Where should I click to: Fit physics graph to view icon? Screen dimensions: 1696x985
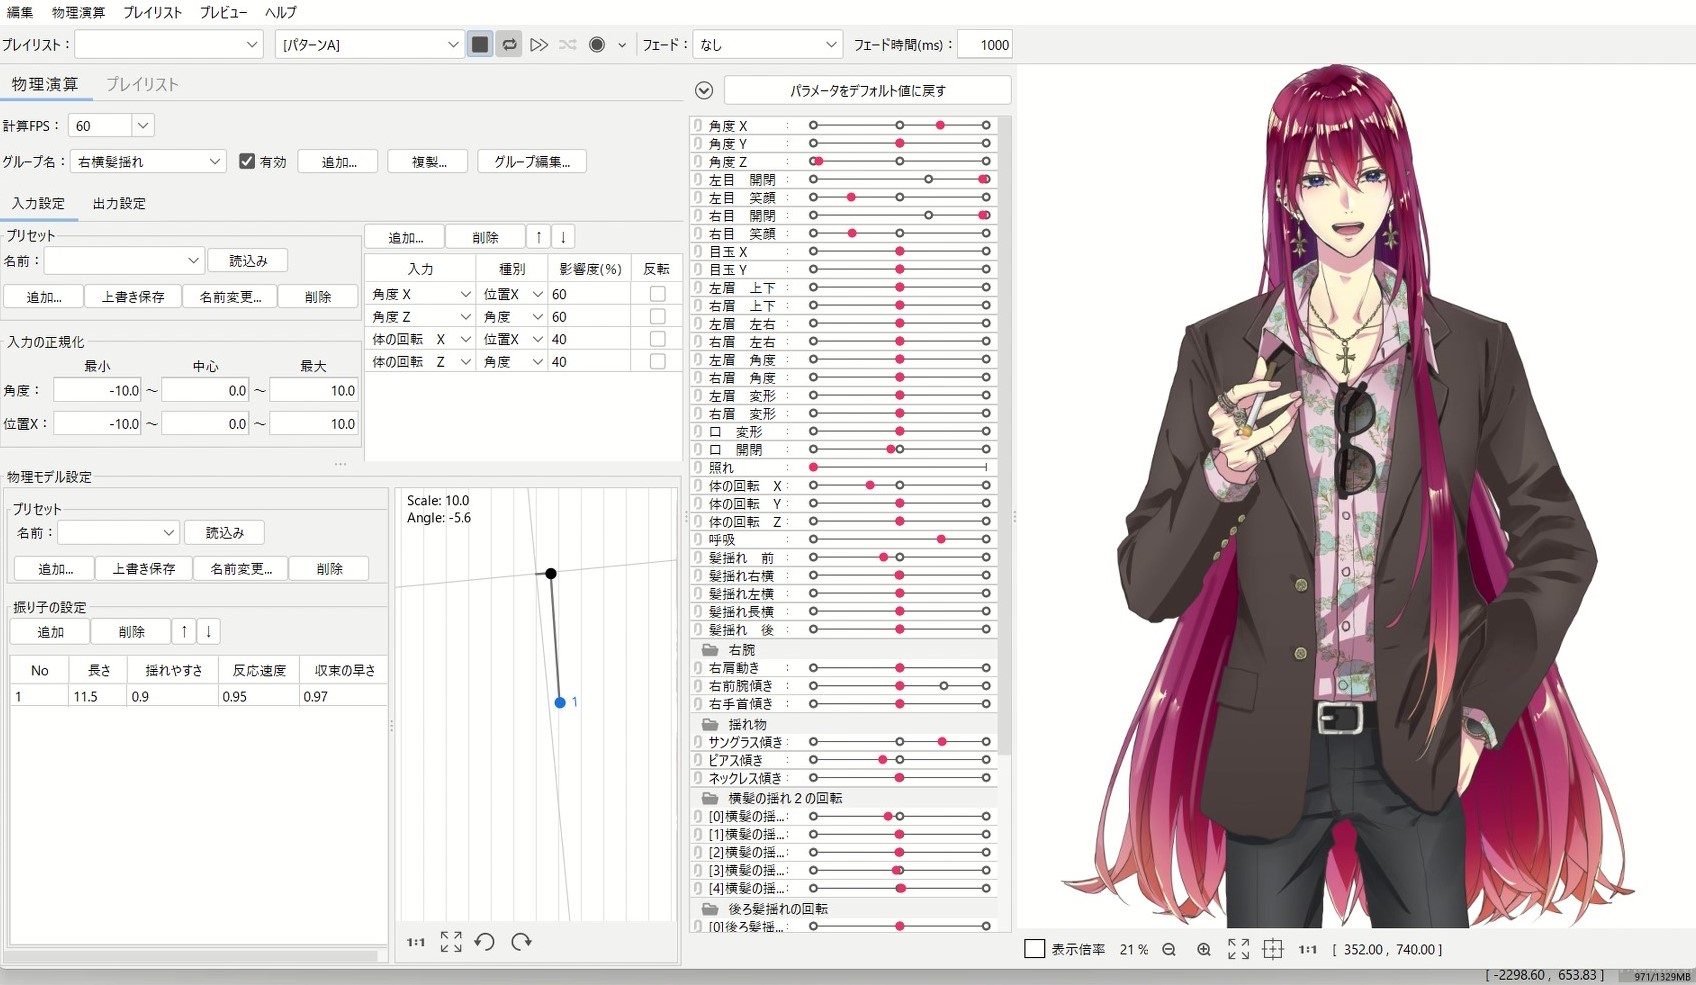pos(451,942)
